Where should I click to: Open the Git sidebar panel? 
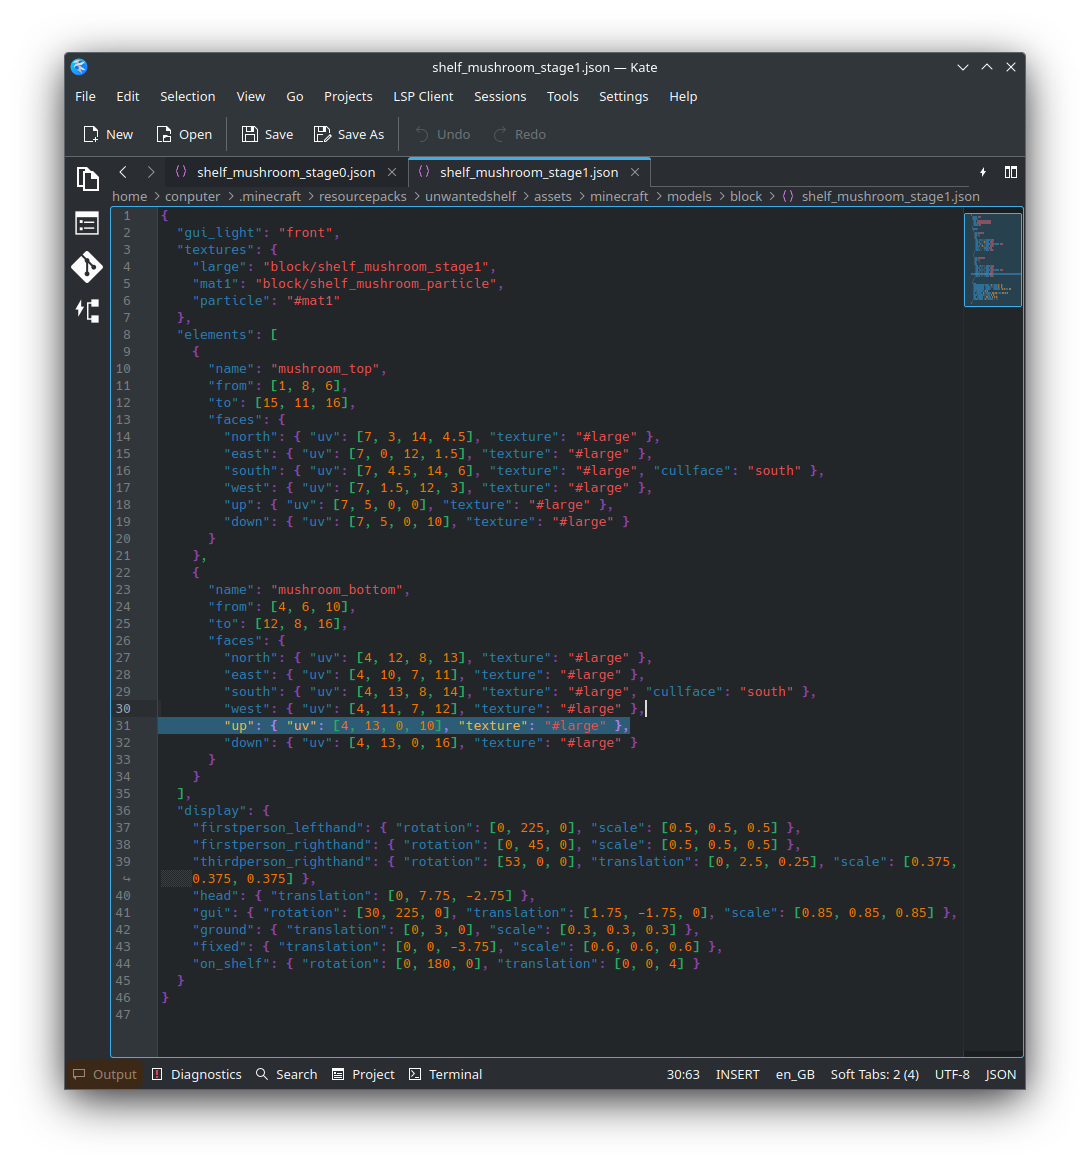[x=87, y=267]
